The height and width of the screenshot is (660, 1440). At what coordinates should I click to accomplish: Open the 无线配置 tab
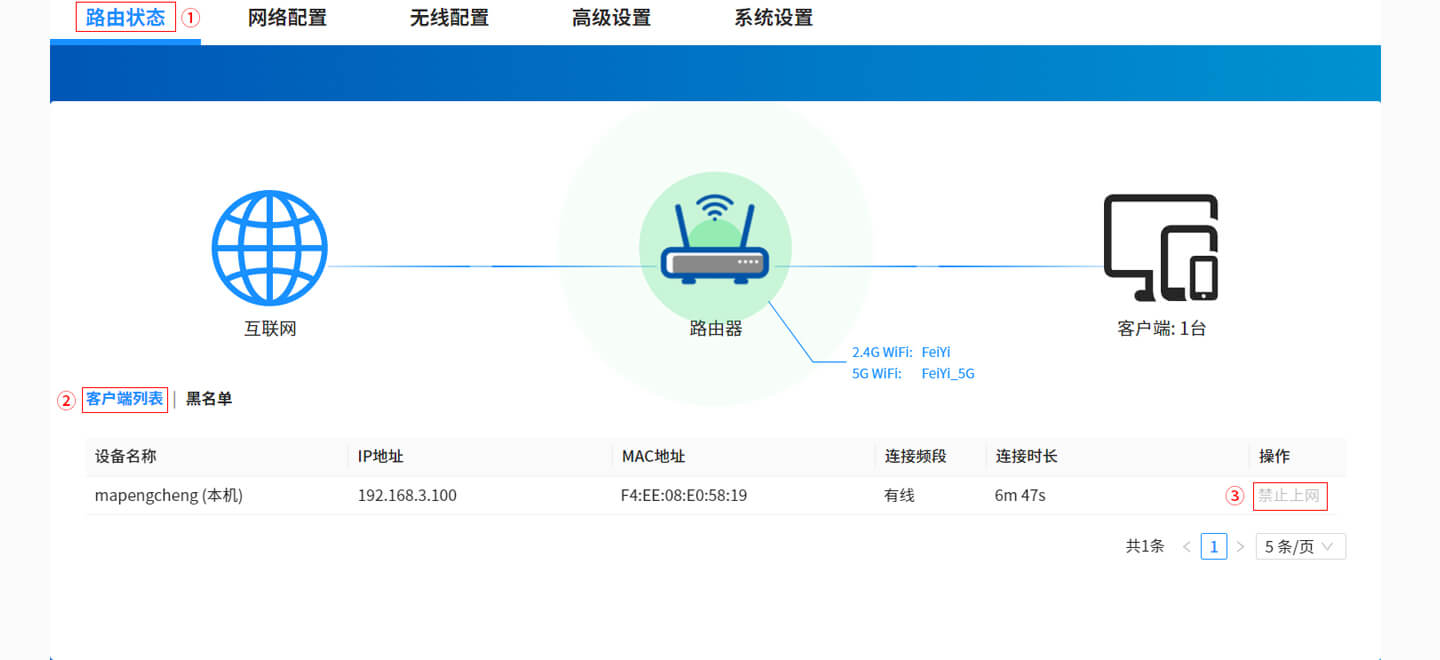tap(449, 17)
